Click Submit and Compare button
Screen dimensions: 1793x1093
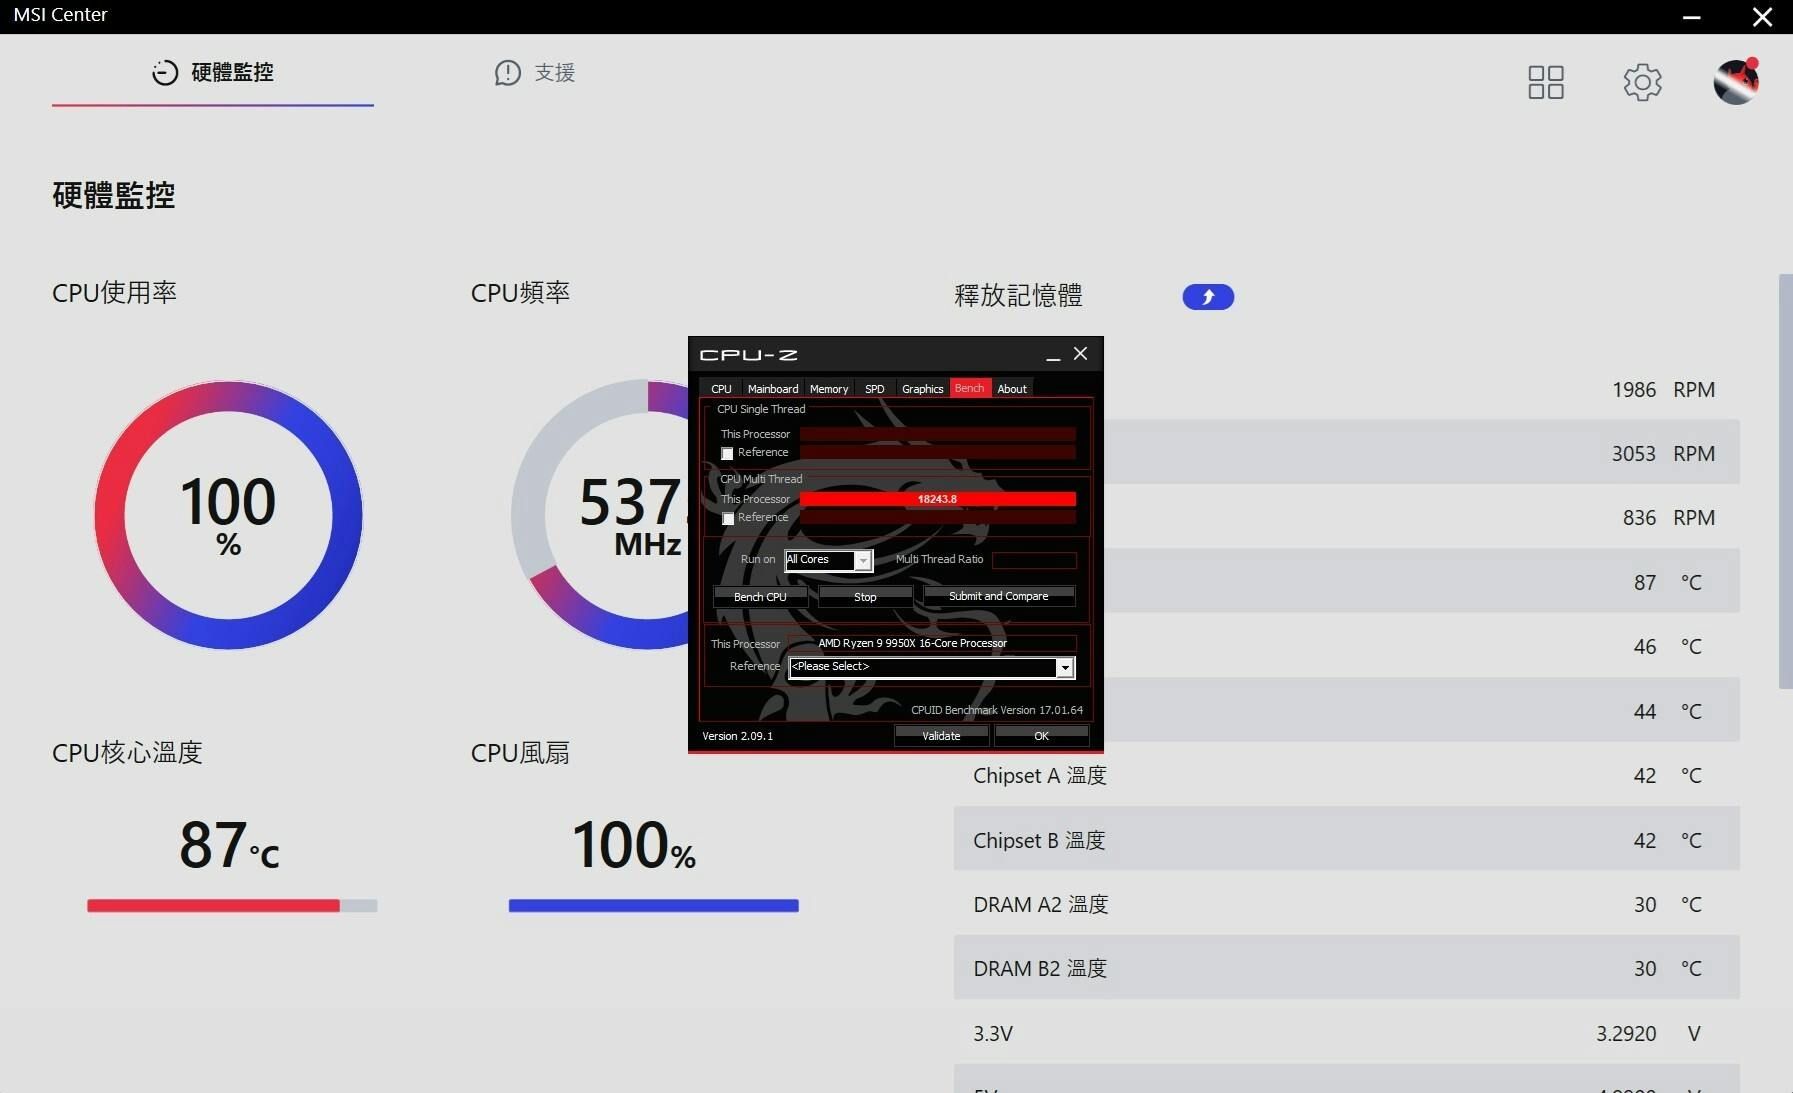click(x=998, y=596)
